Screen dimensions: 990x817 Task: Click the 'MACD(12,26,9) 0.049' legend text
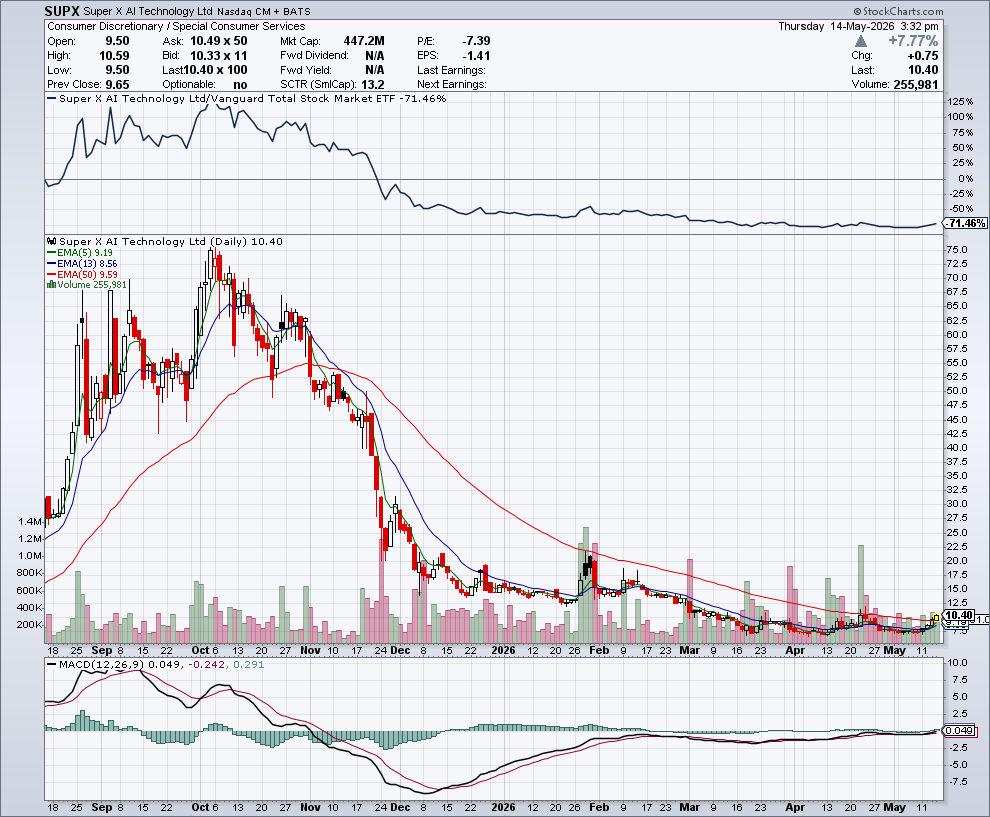(x=119, y=664)
